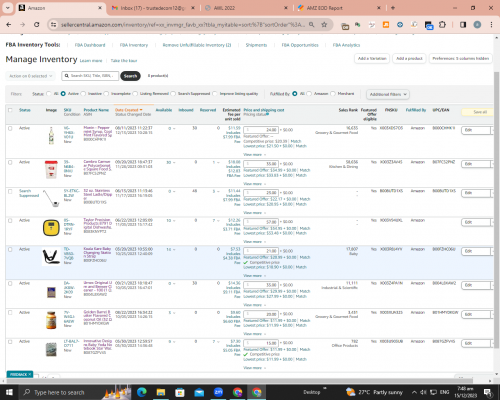Open FBA Opportunities

[300, 45]
